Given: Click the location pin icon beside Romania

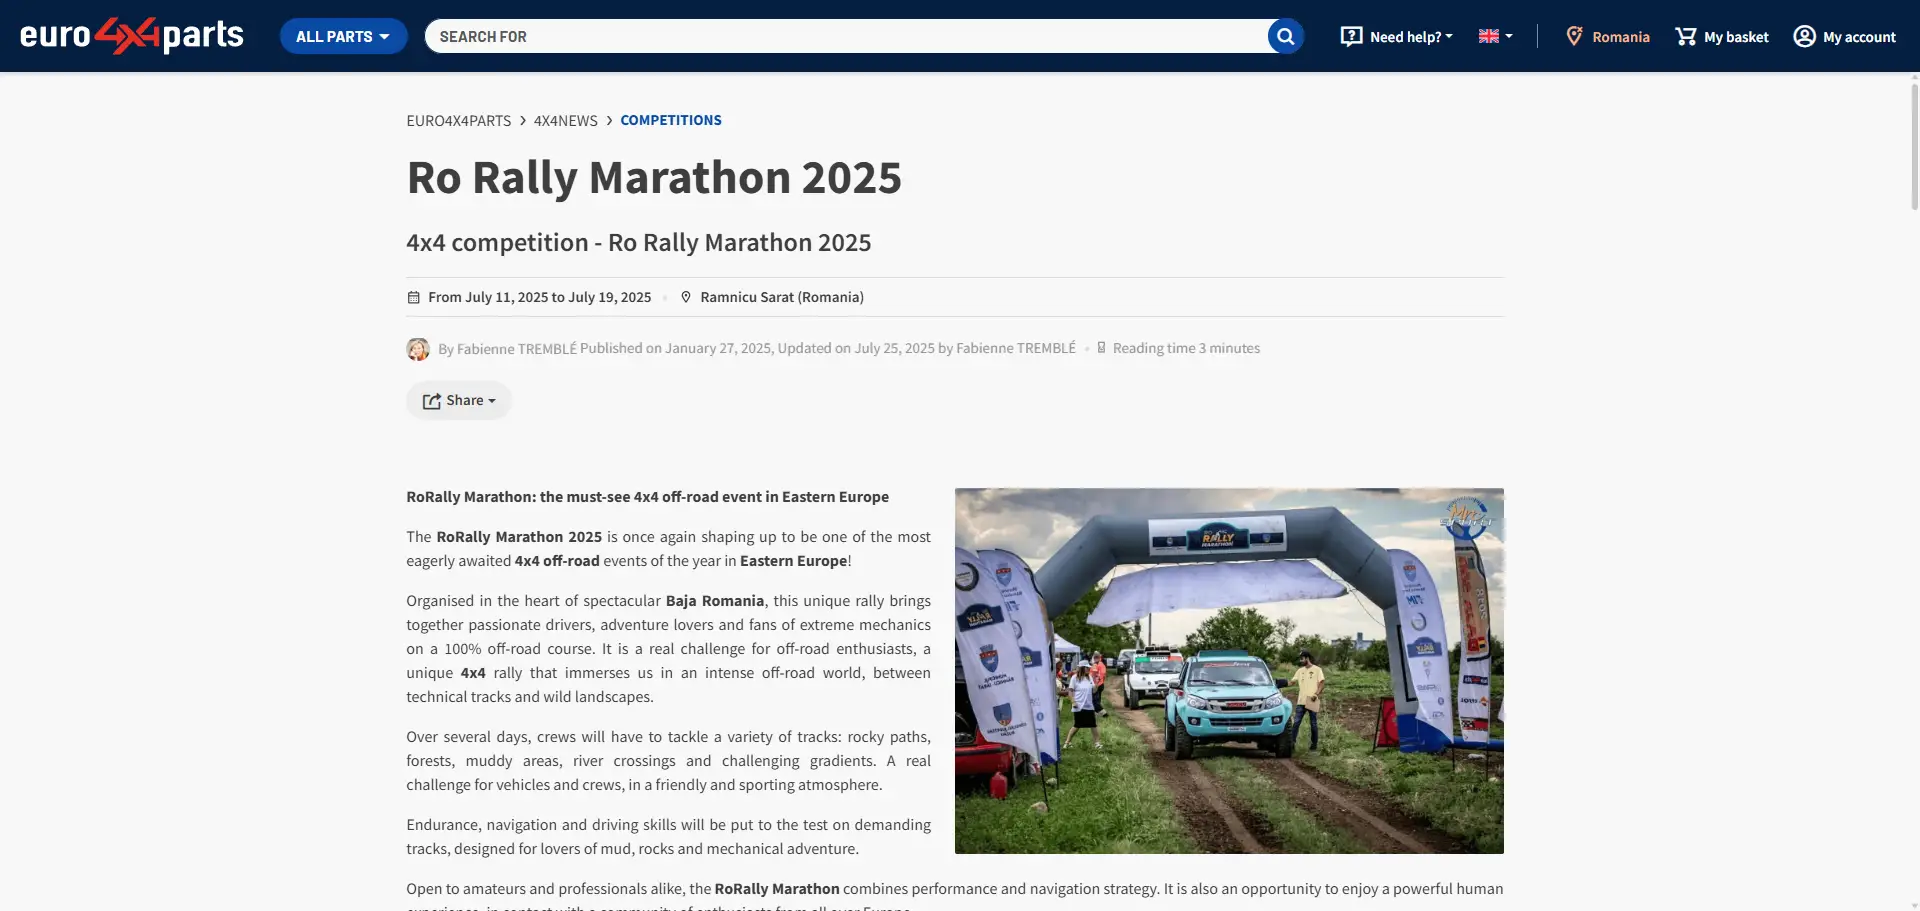Looking at the screenshot, I should (x=1574, y=36).
